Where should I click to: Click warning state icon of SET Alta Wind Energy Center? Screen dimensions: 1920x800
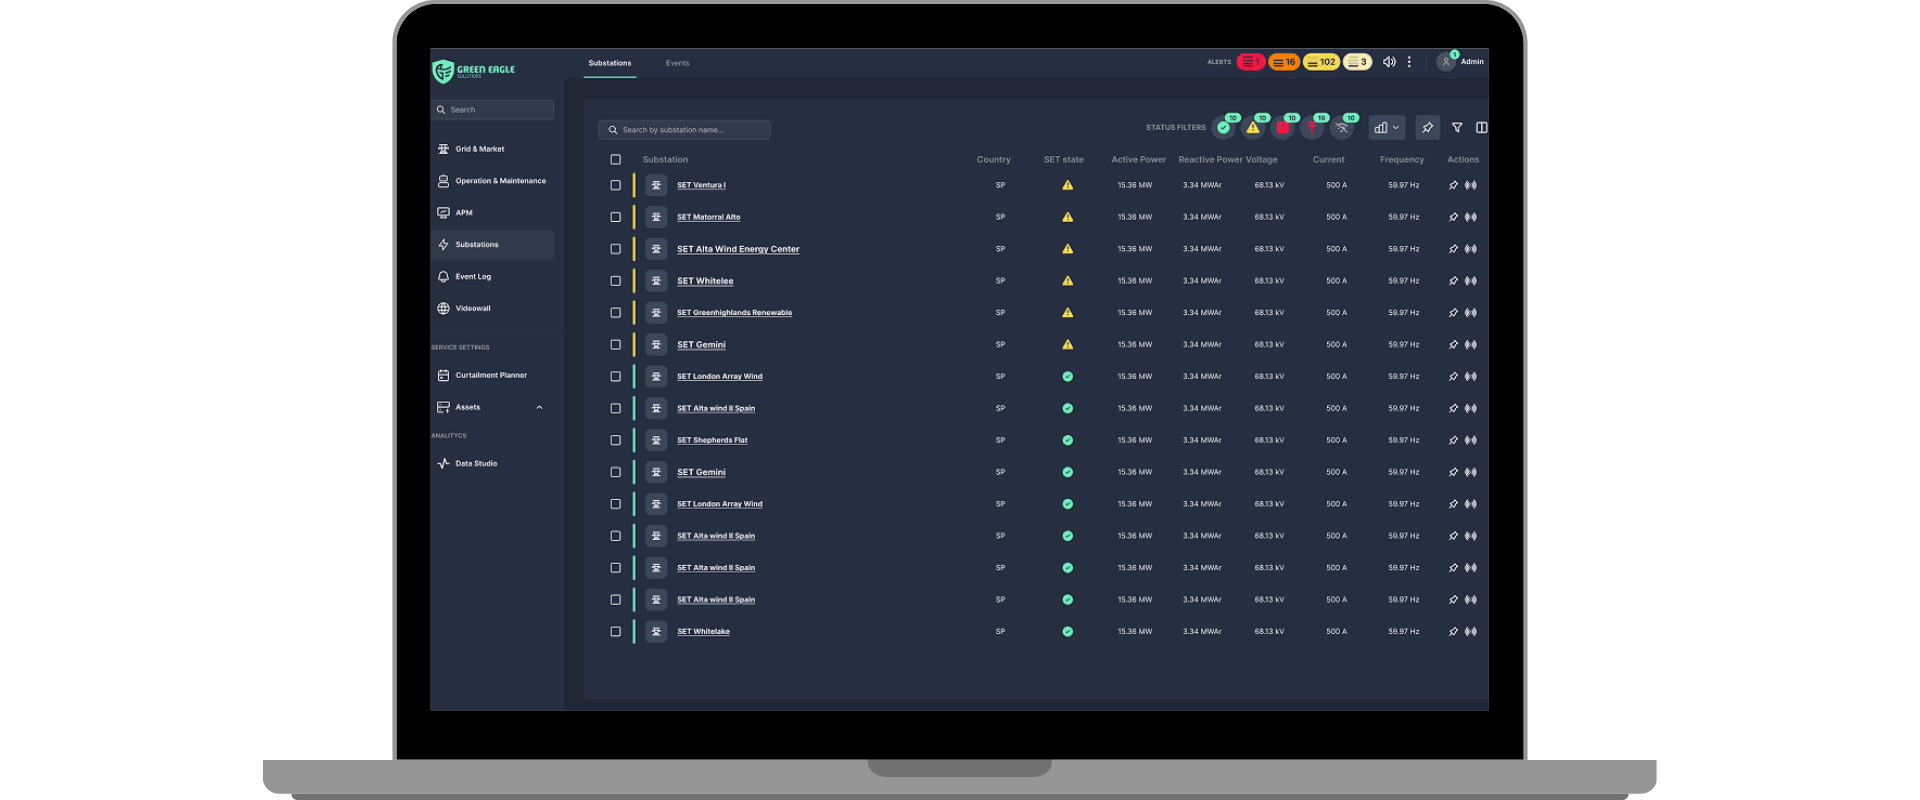point(1067,249)
